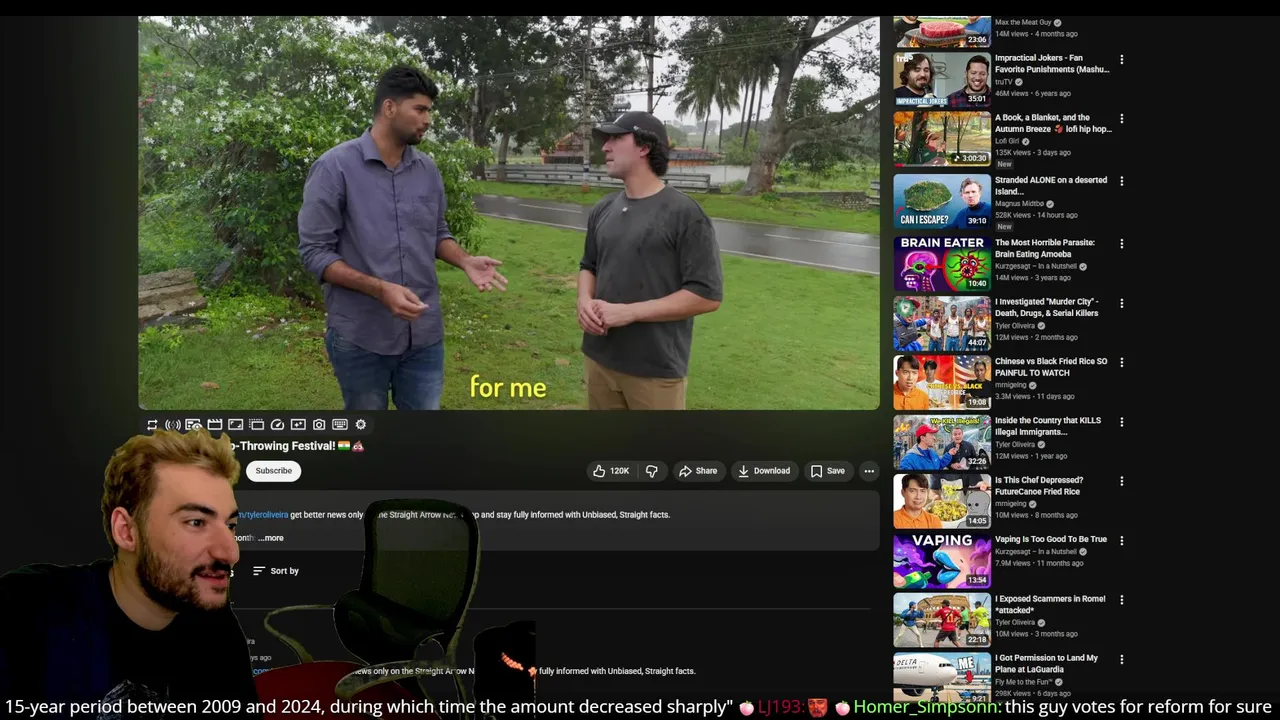1280x720 pixels.
Task: Subscribe to the channel
Action: pos(273,471)
